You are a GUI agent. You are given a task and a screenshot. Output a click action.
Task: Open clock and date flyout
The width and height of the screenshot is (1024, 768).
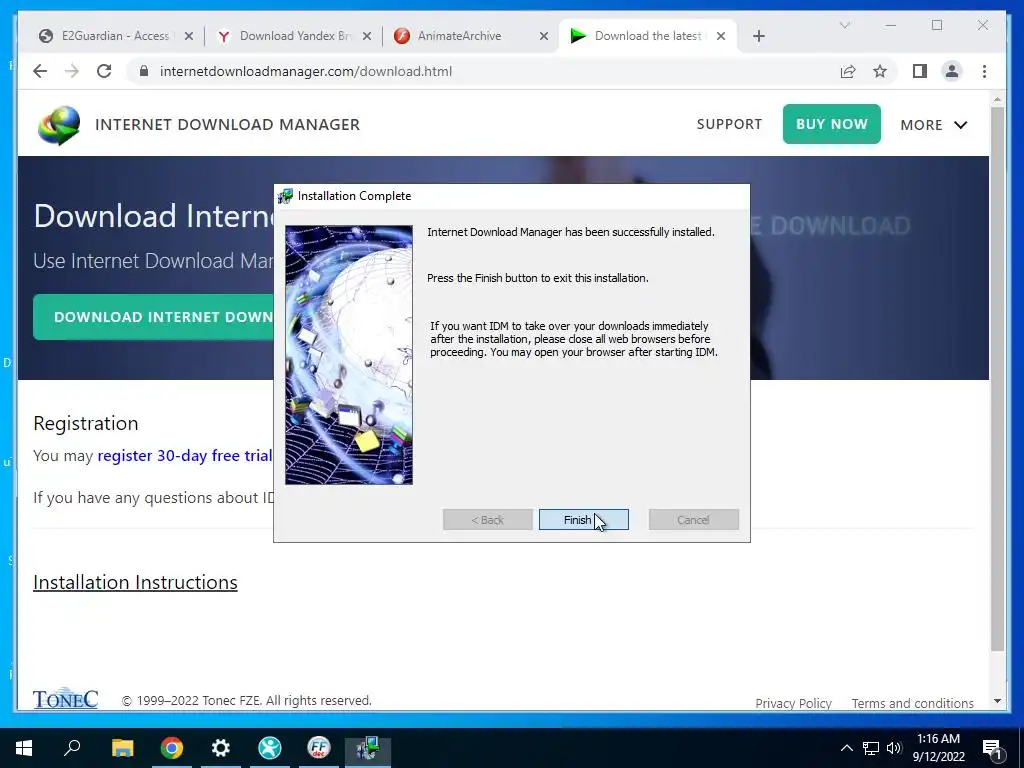tap(938, 748)
